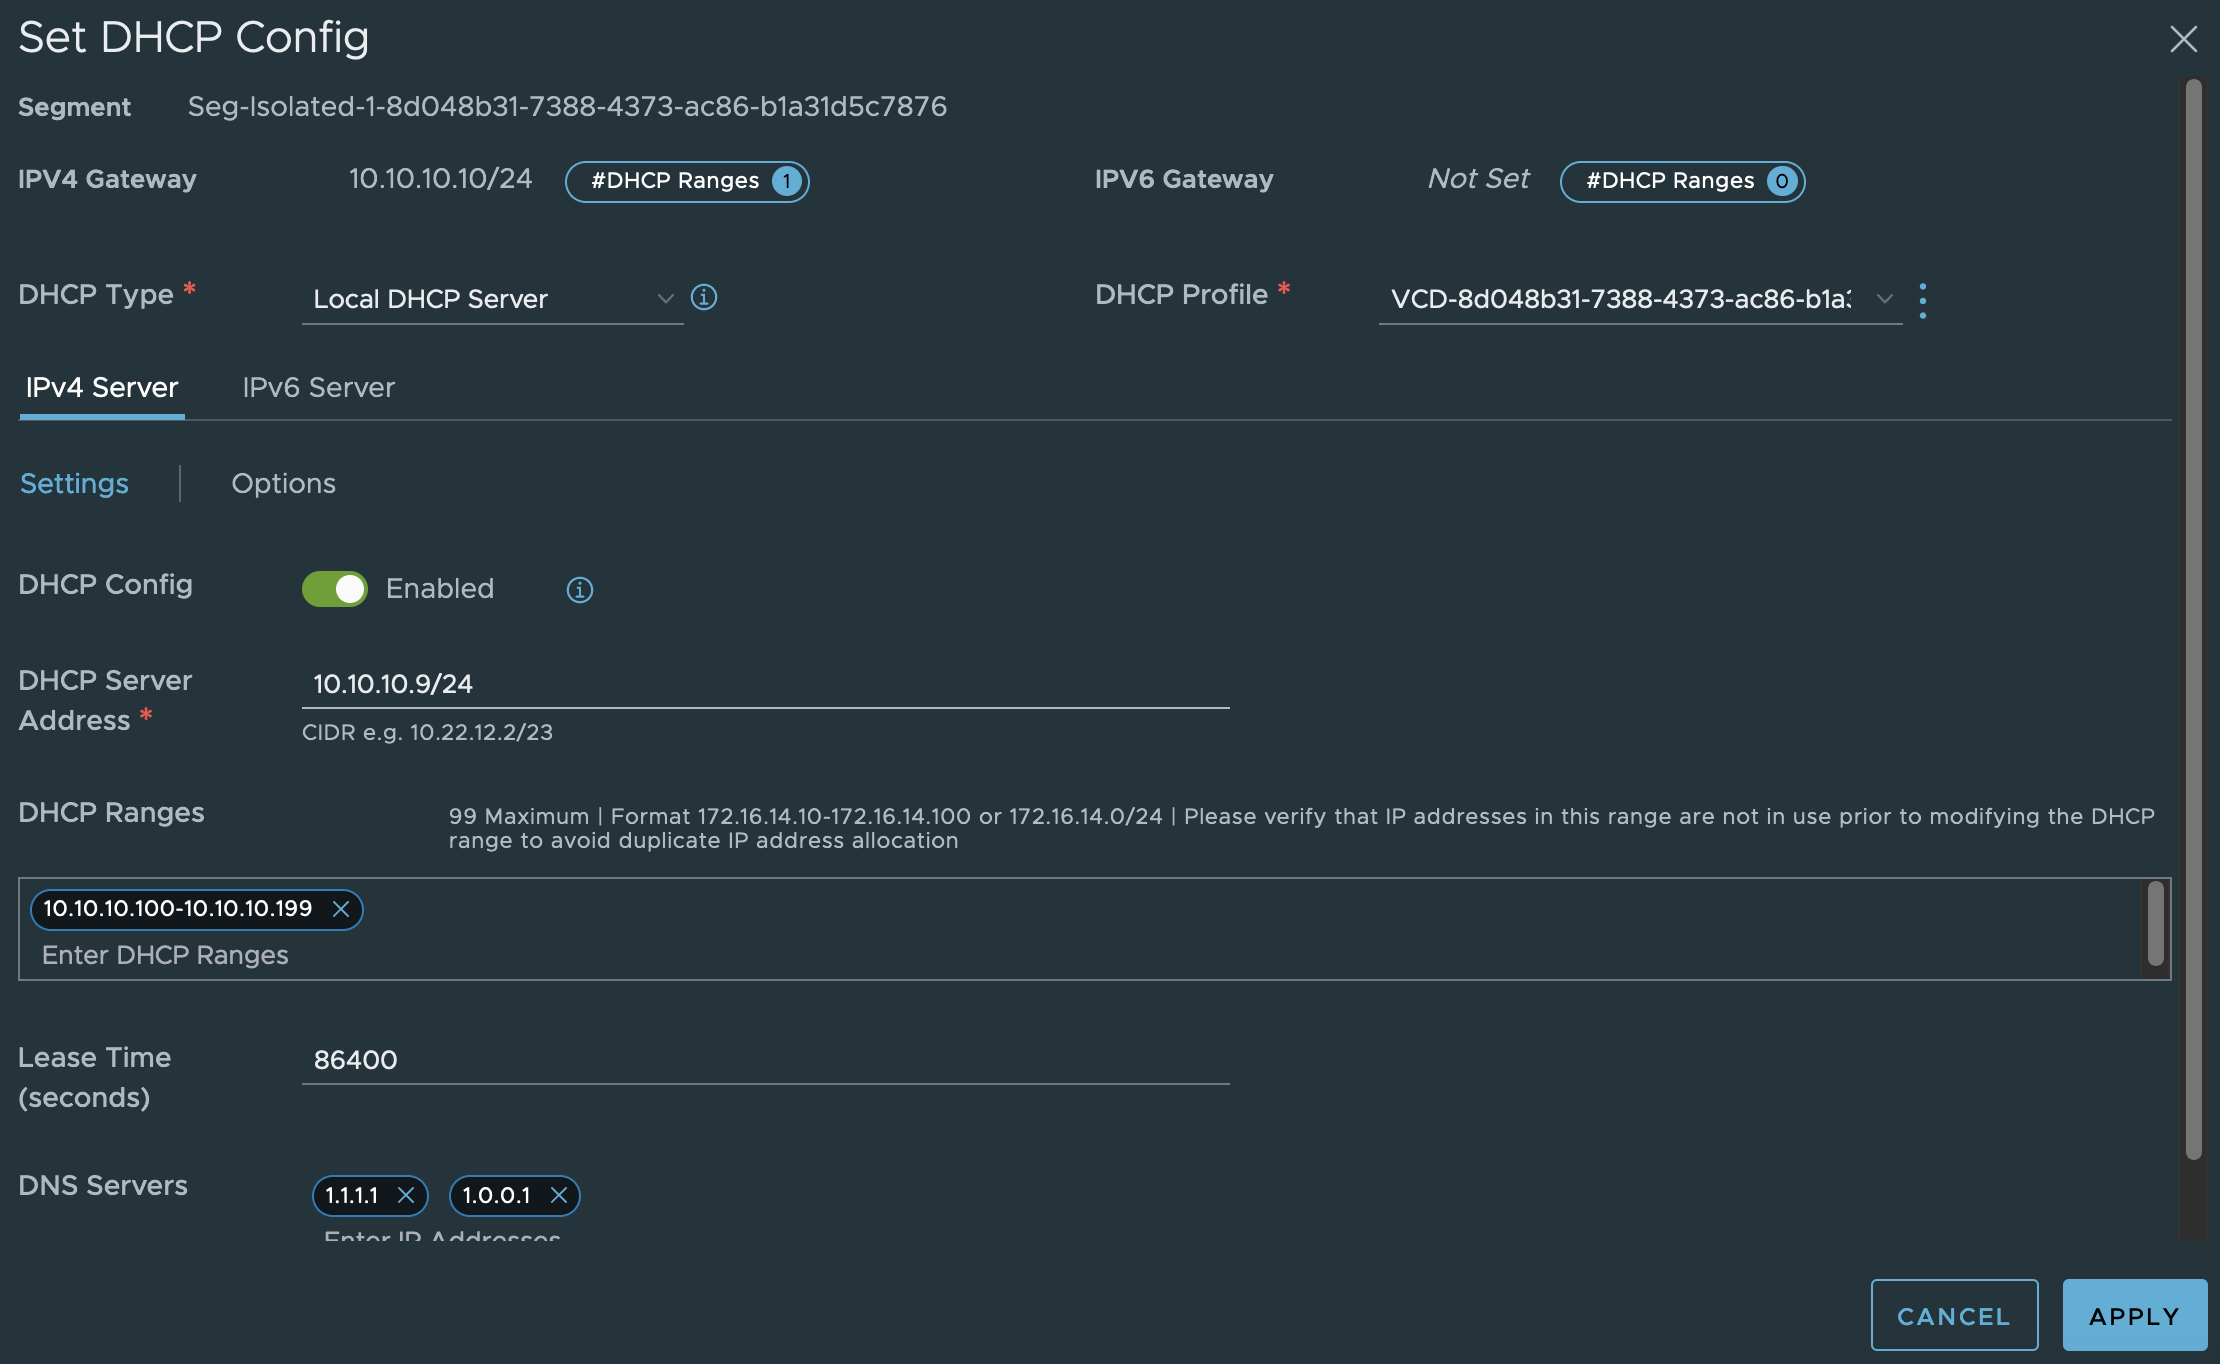
Task: Click the dialog's vertical scrollbar
Action: point(2193,620)
